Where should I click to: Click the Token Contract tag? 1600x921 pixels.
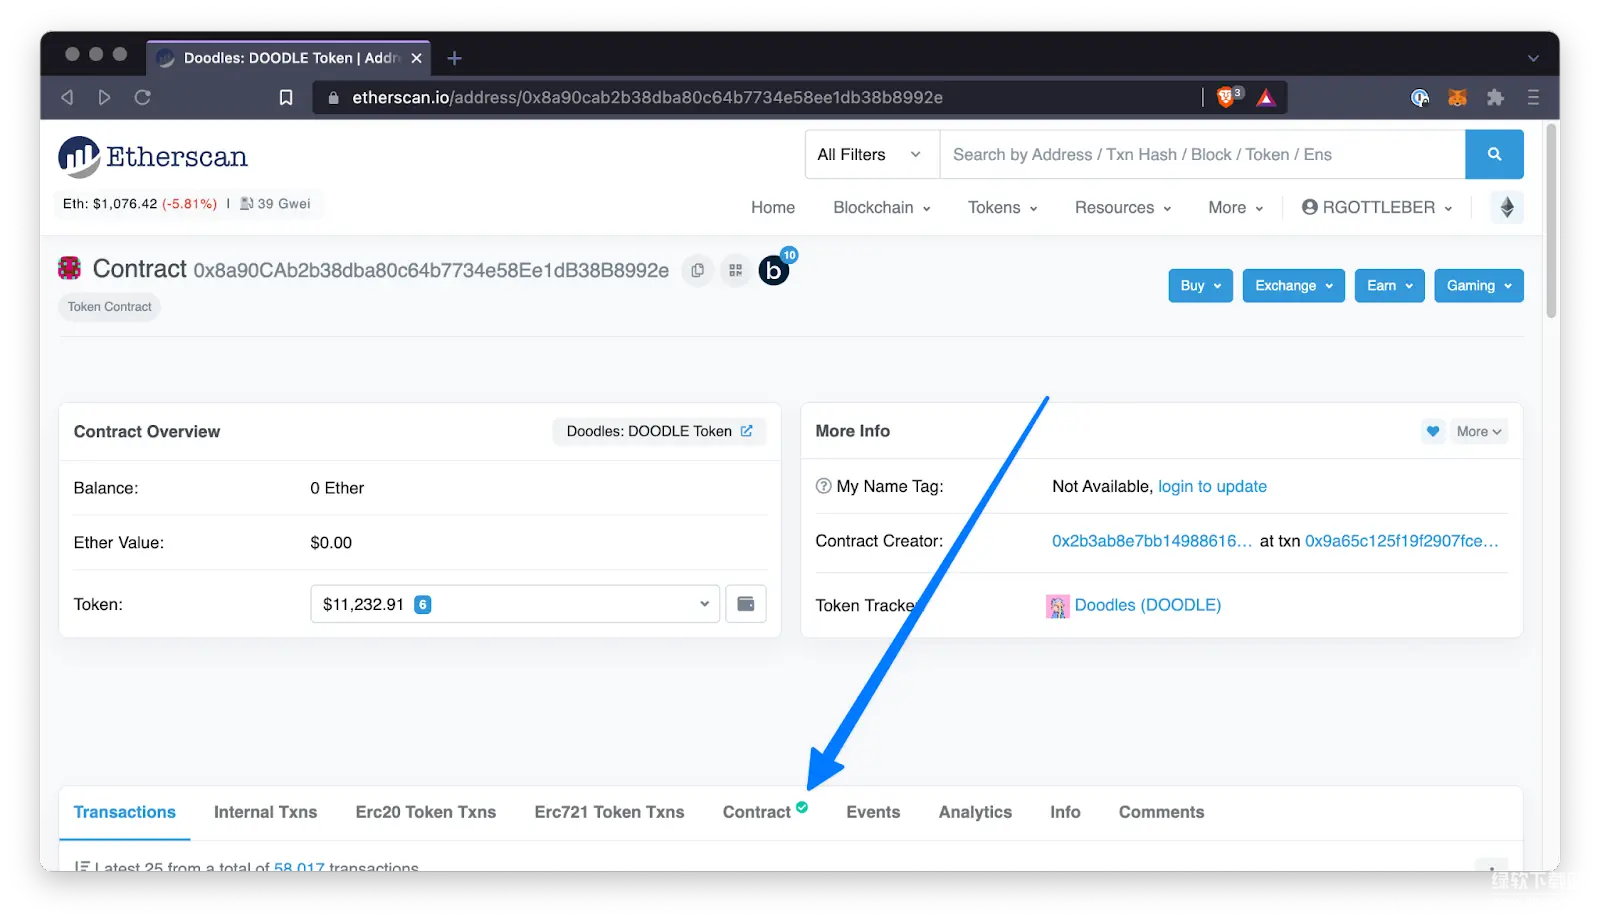tap(110, 307)
